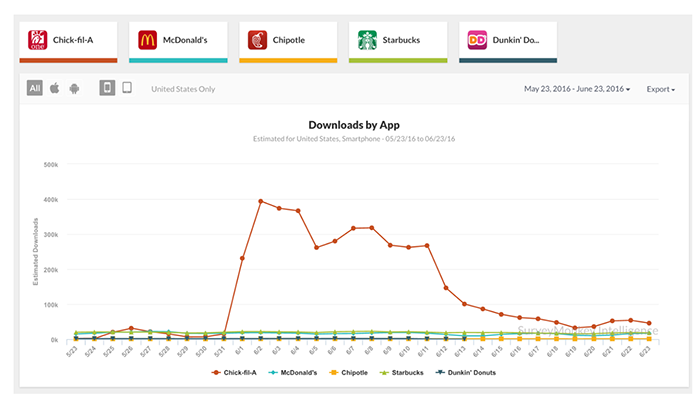Click the Chick-fil-A data point on 6/5

tap(317, 247)
